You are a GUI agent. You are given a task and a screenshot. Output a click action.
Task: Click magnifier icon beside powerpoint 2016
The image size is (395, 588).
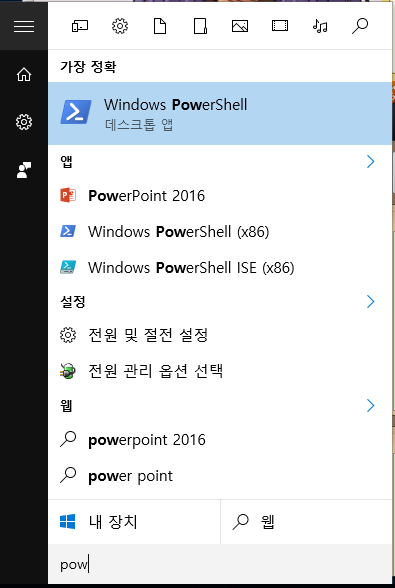coord(68,439)
